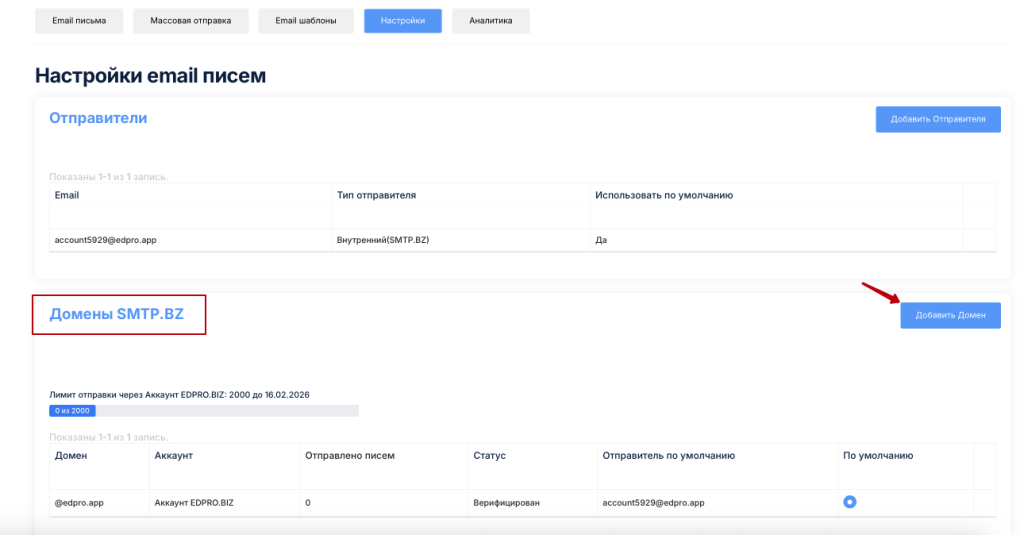Click the Использовать по умолчанию column header
1024x535 pixels.
[x=664, y=195]
